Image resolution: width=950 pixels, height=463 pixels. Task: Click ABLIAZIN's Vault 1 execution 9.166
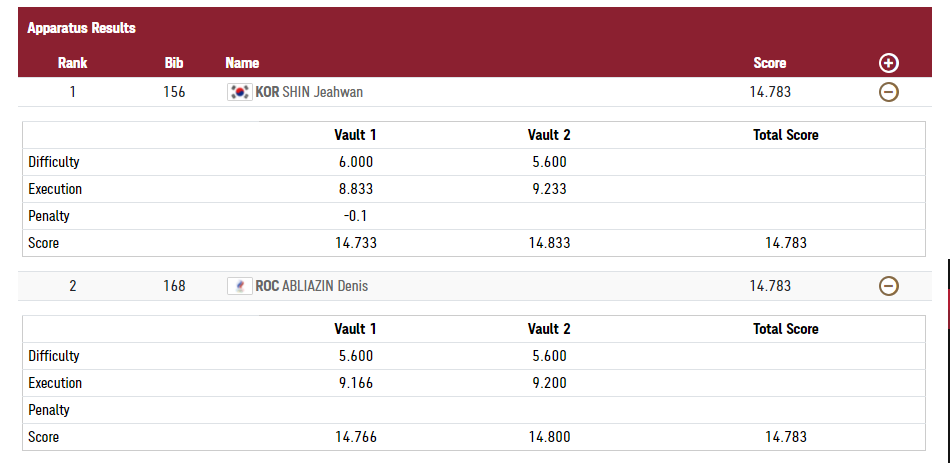pos(355,383)
